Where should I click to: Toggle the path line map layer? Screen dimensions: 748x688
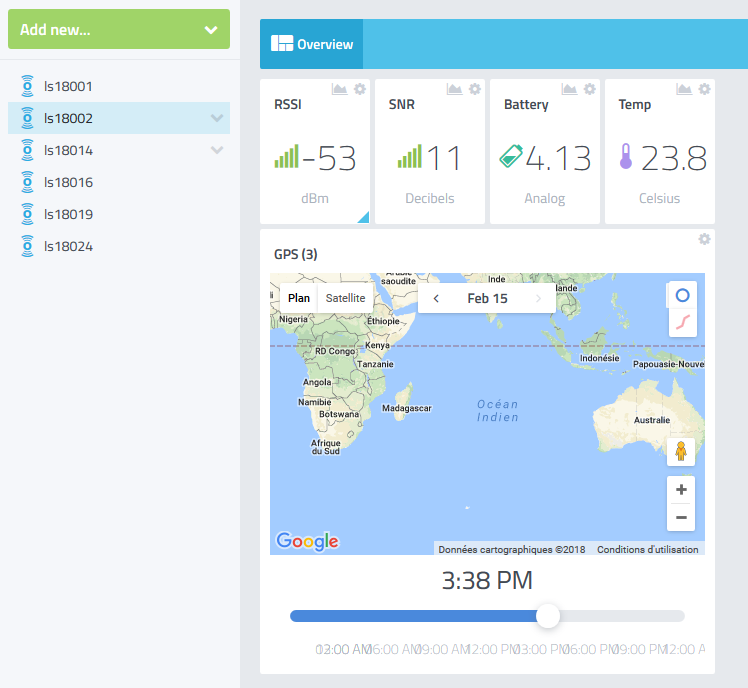682,321
